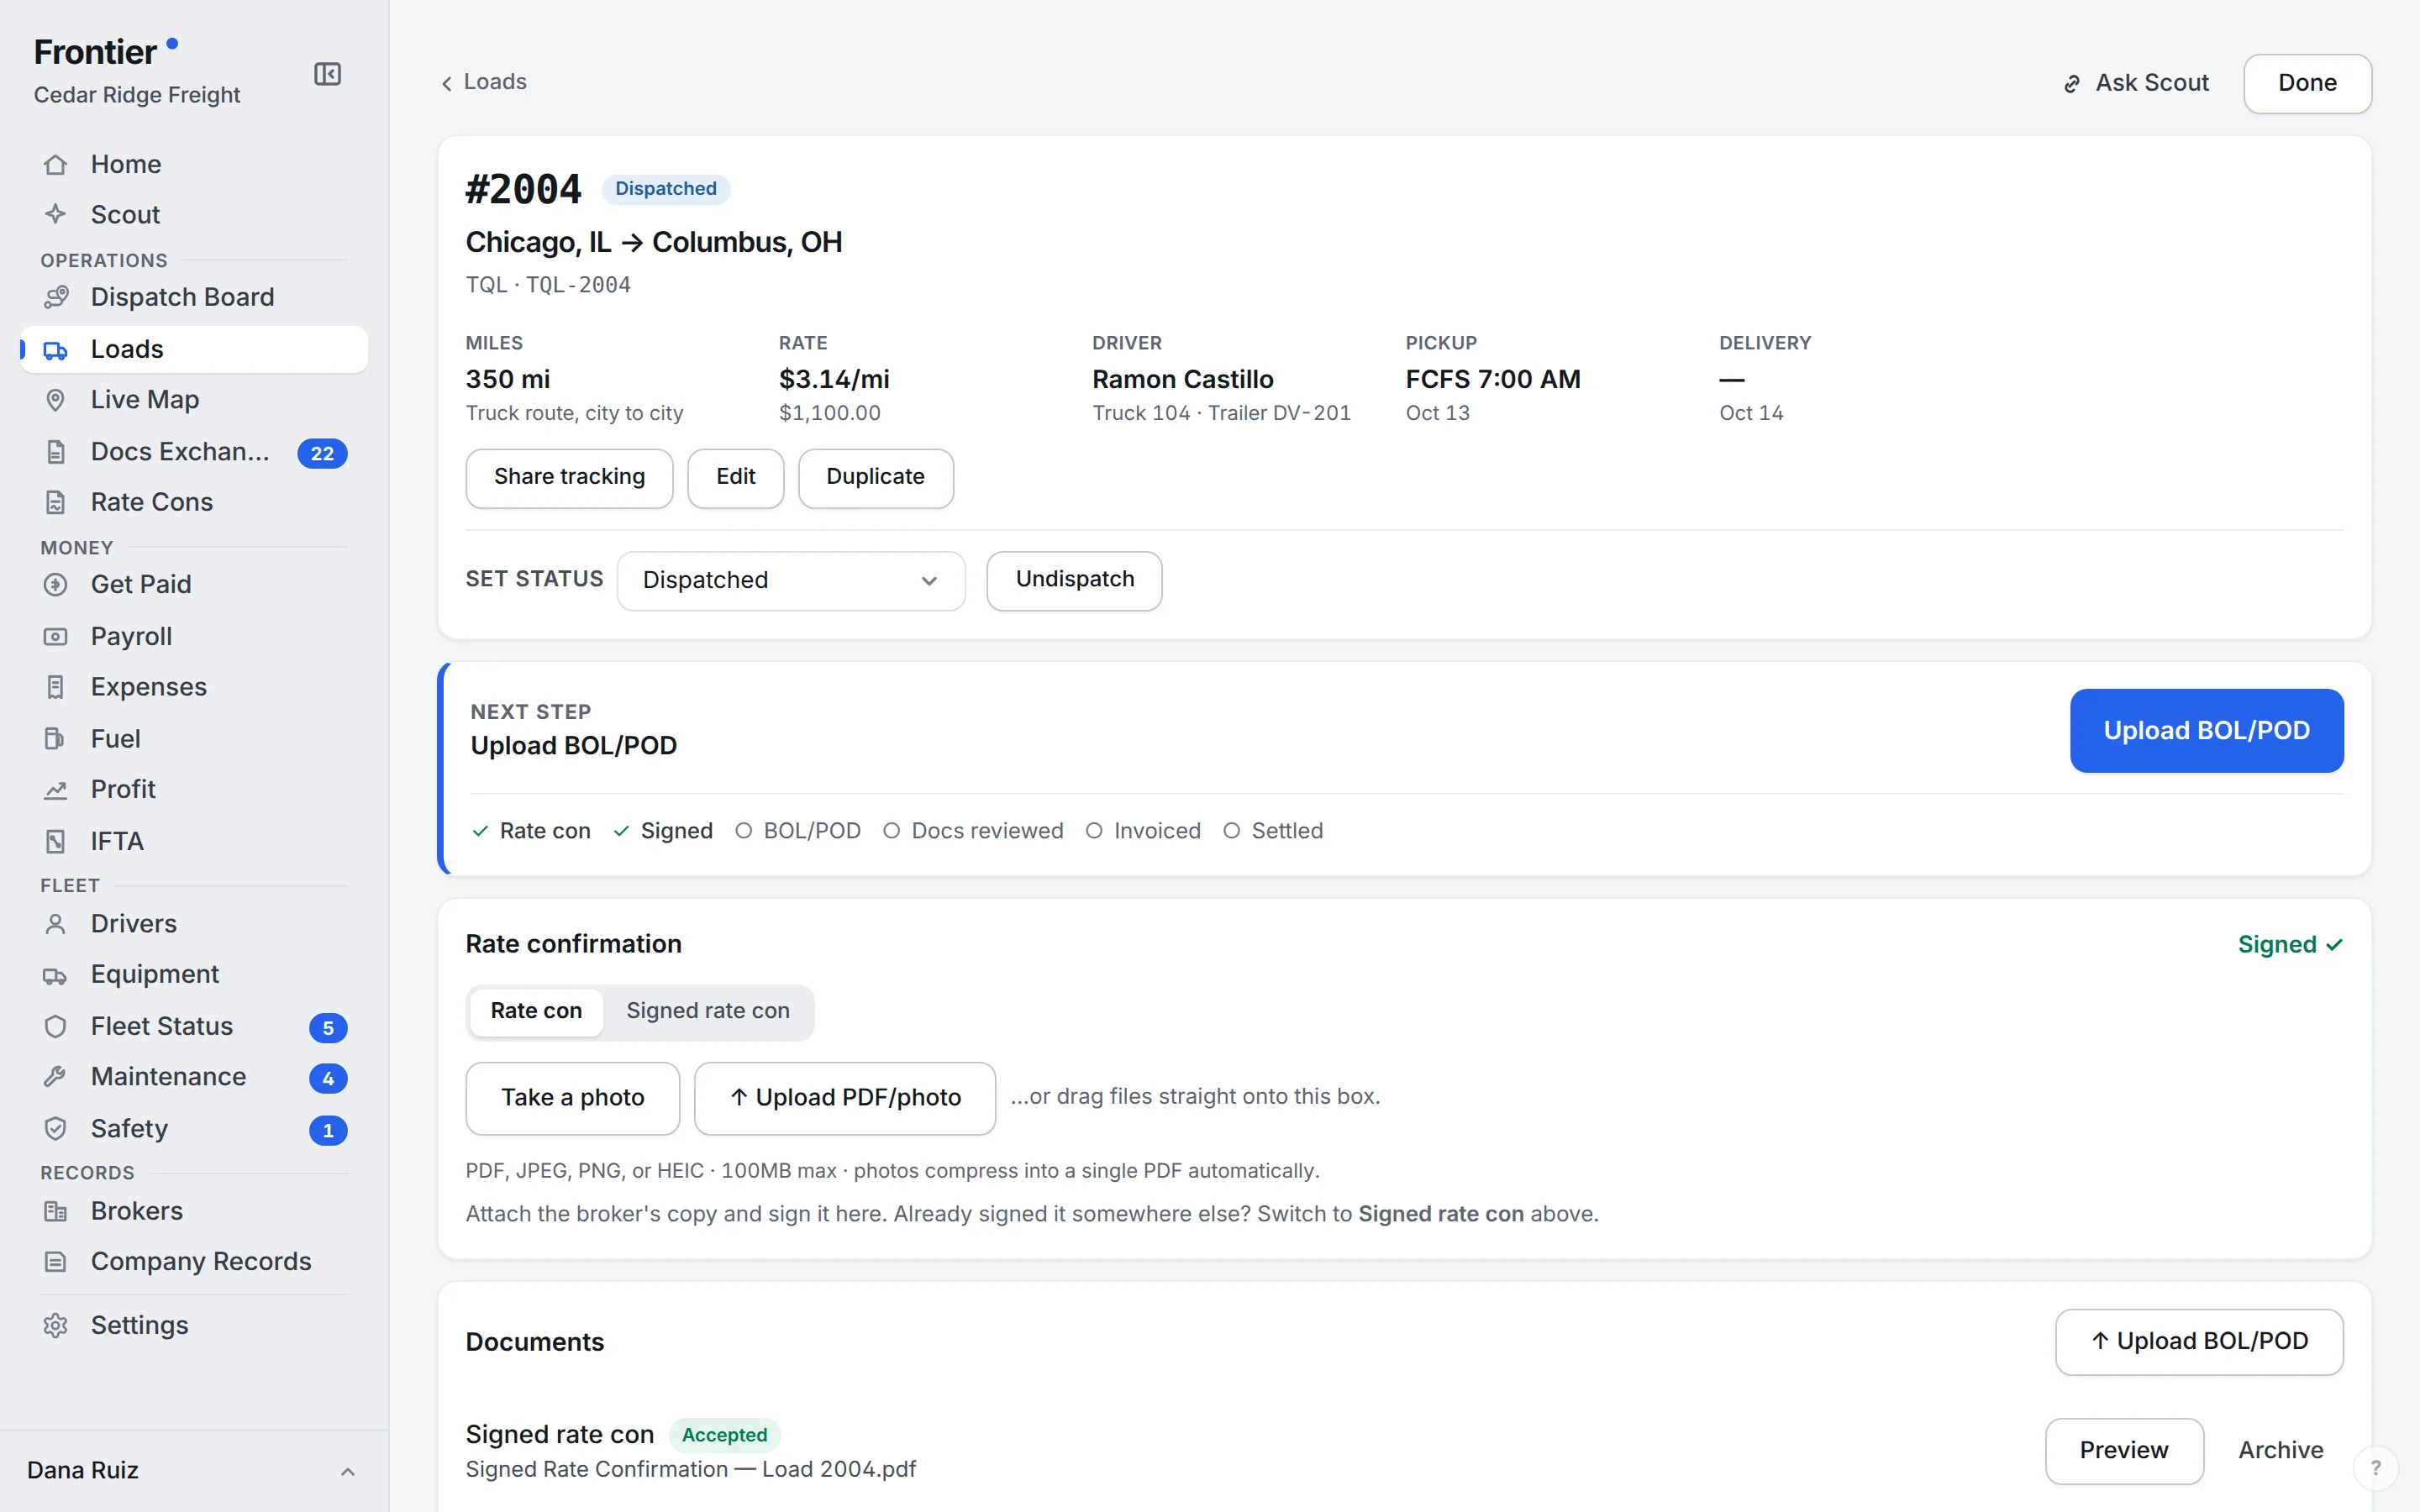Click the Done button
This screenshot has width=2420, height=1512.
[2307, 83]
